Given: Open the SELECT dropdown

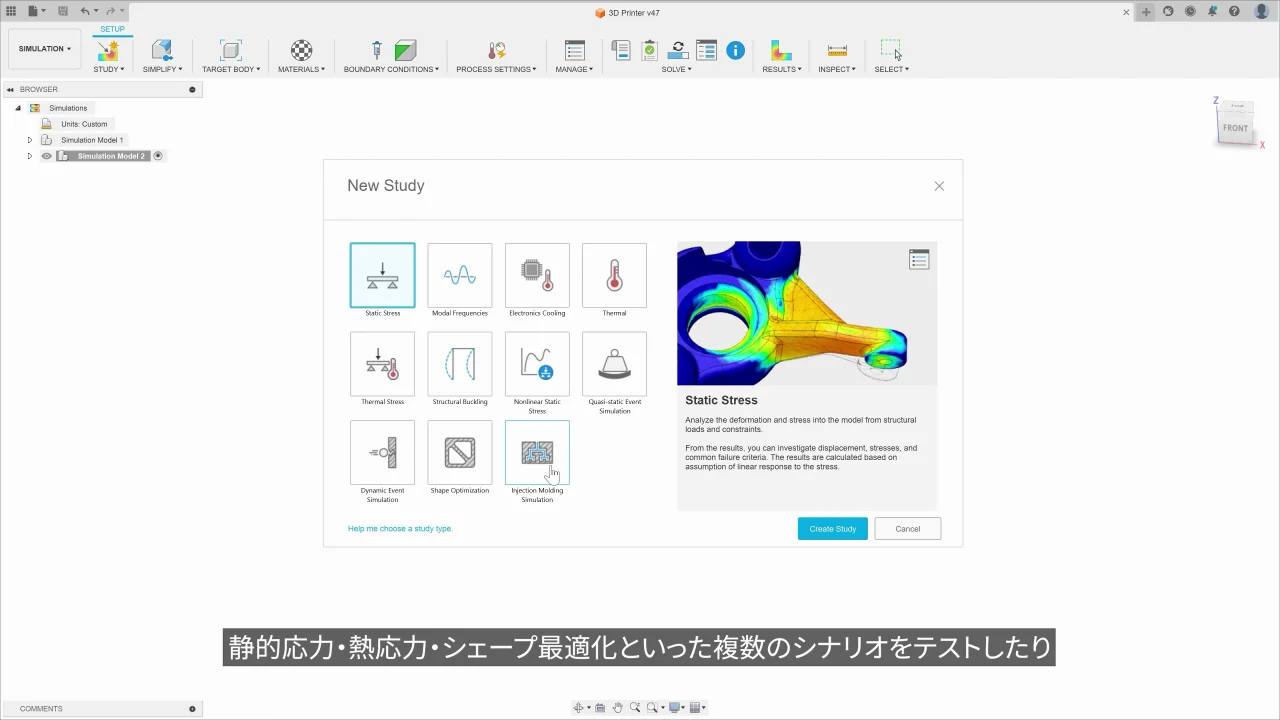Looking at the screenshot, I should point(891,69).
